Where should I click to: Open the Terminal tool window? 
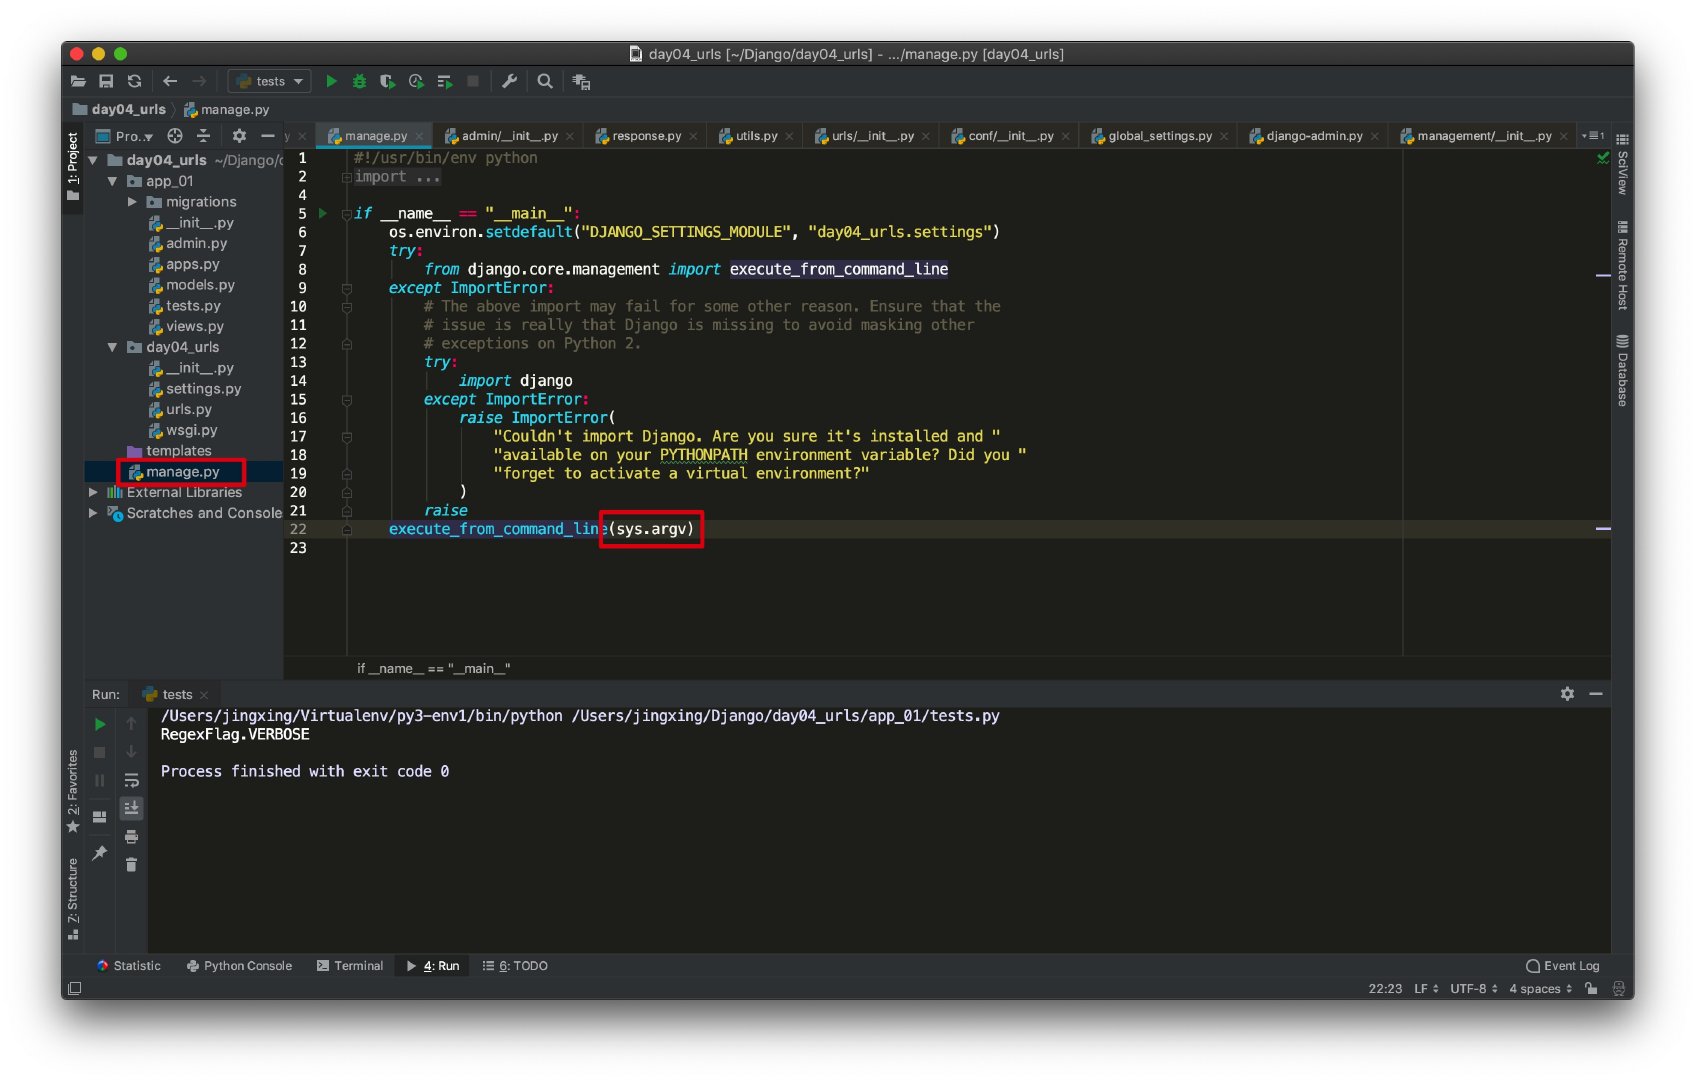point(350,966)
